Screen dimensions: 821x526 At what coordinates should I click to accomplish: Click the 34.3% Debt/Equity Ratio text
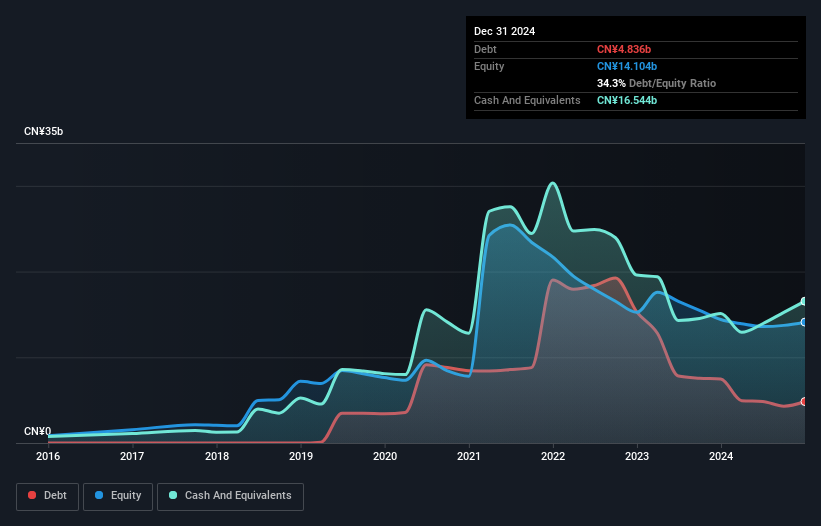tap(656, 83)
